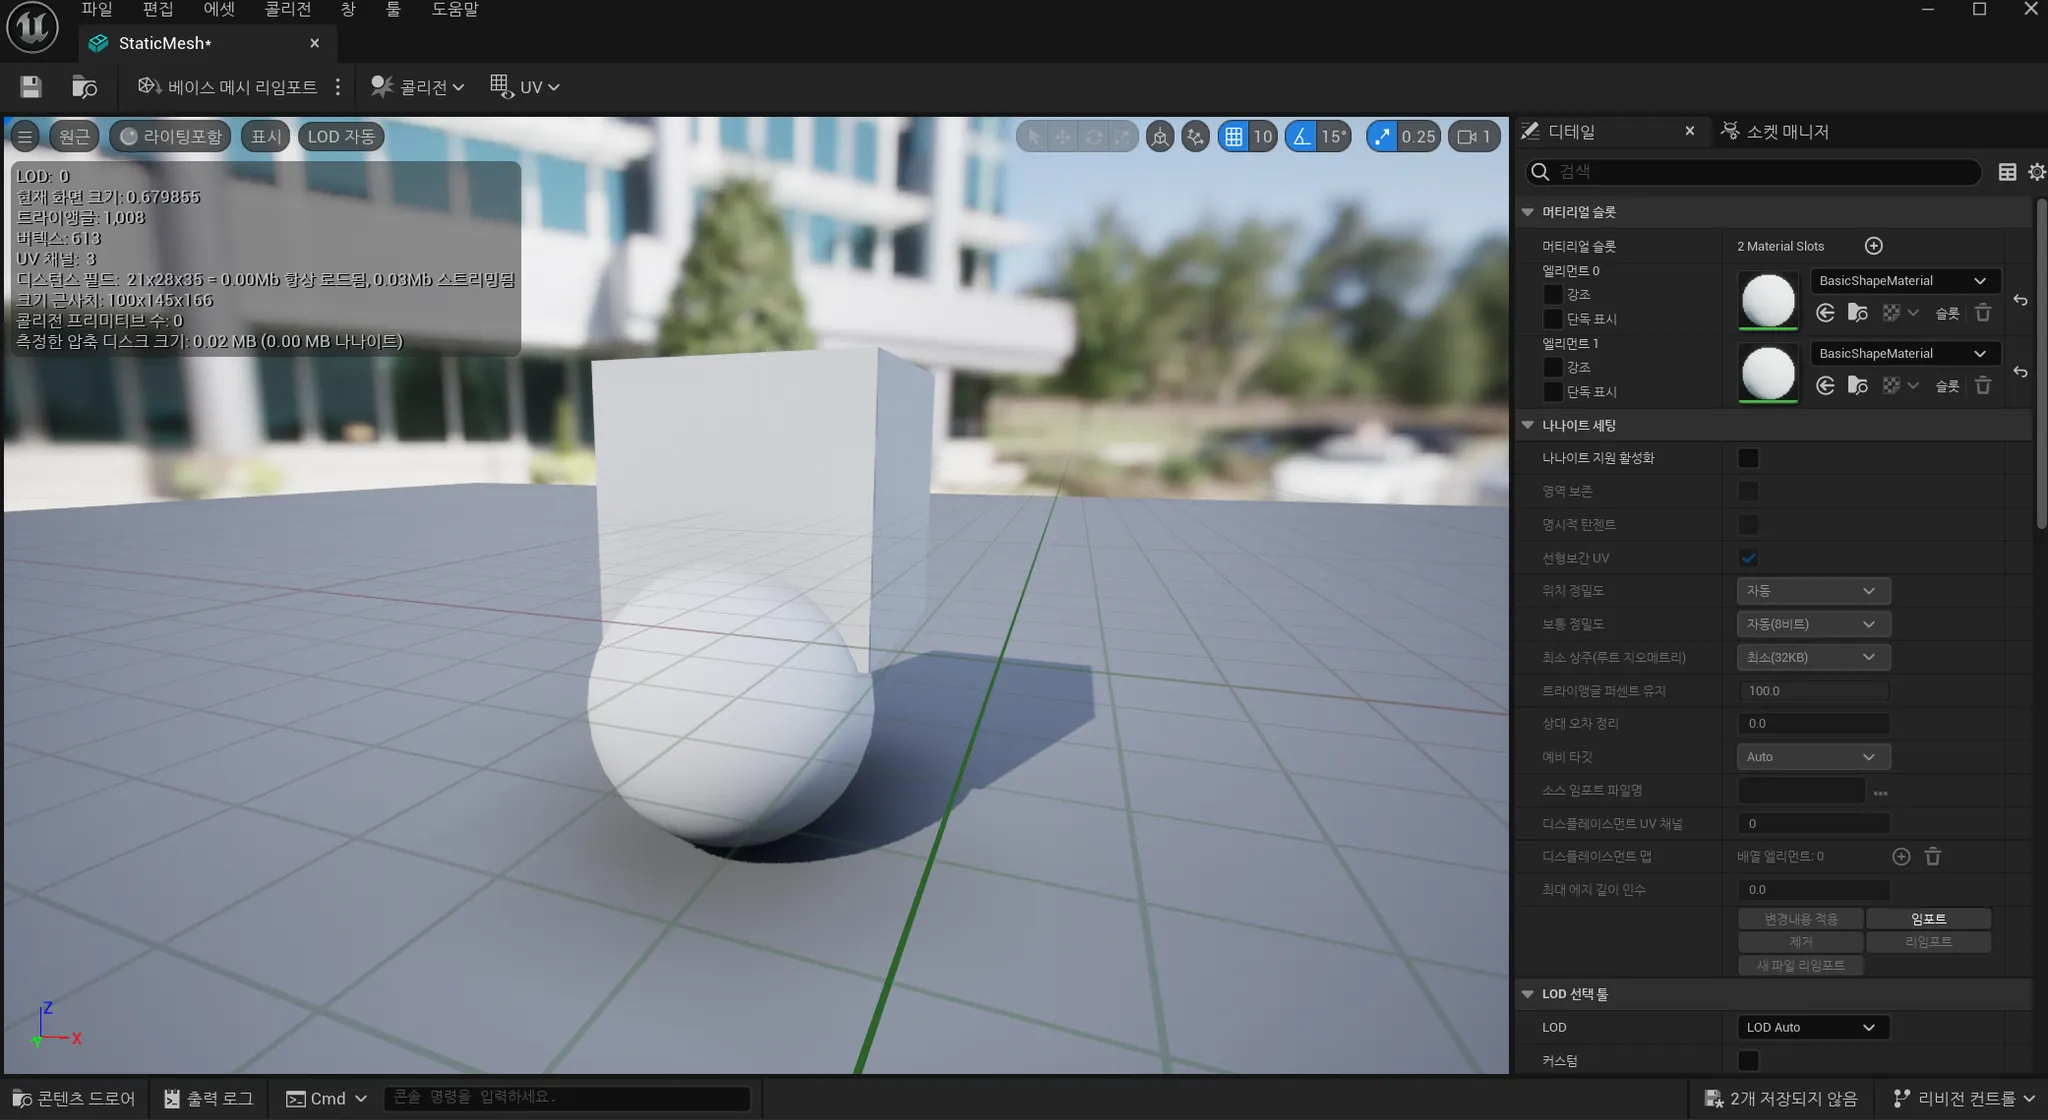Open the 콜리전 menu in menu bar
This screenshot has height=1120, width=2048.
pyautogui.click(x=288, y=9)
